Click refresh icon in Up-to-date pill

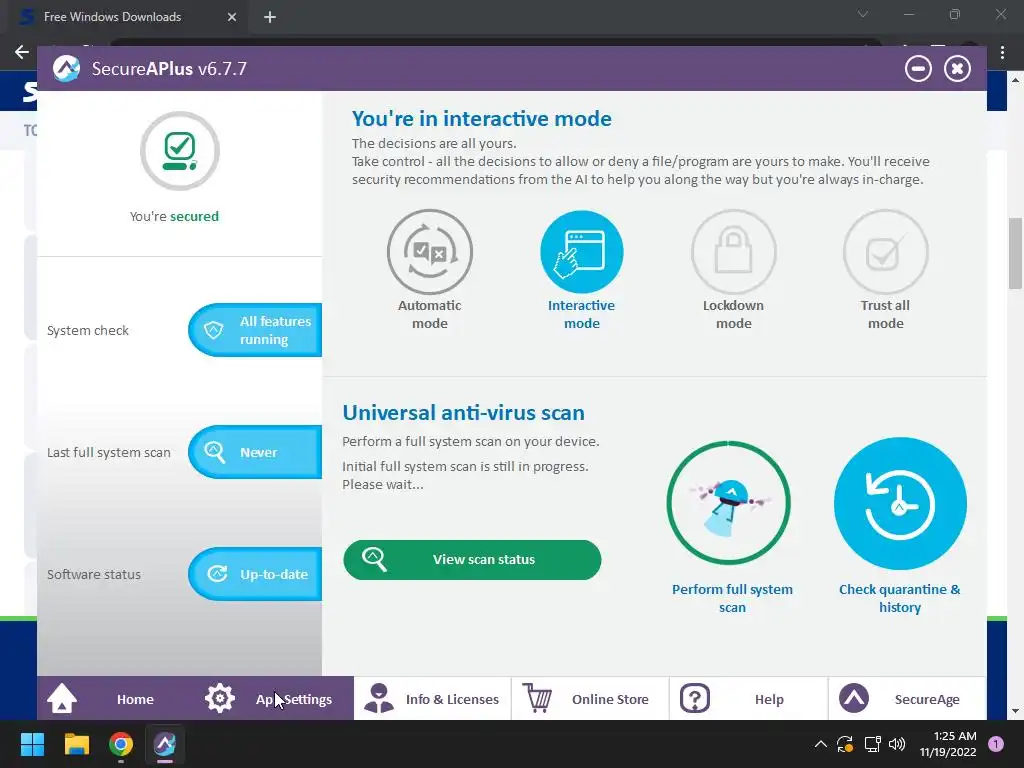pyautogui.click(x=217, y=574)
